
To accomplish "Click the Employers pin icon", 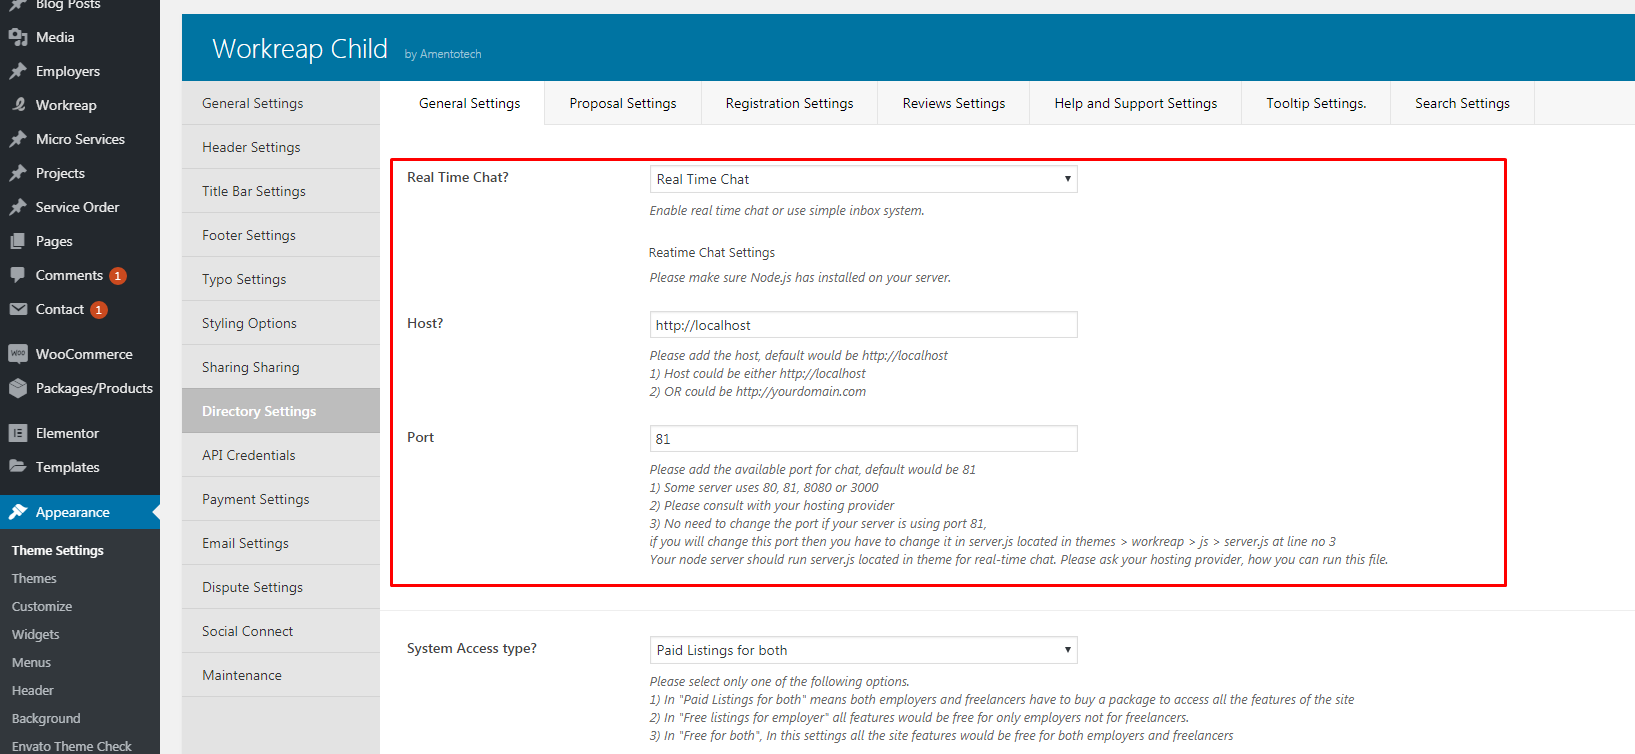I will point(18,71).
